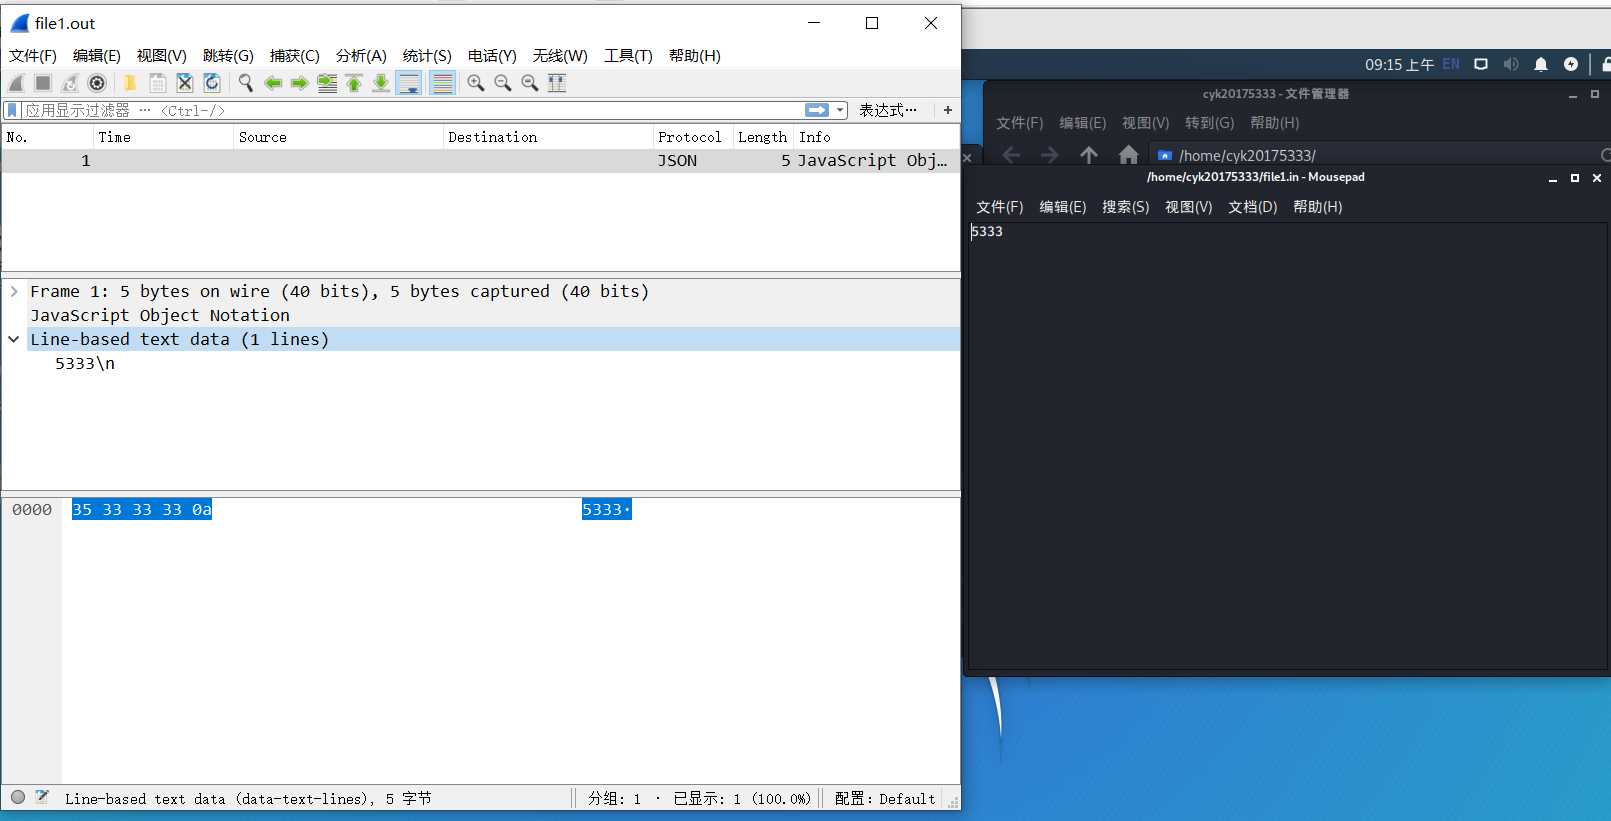Jump to the last packet
This screenshot has height=821, width=1611.
click(x=381, y=83)
